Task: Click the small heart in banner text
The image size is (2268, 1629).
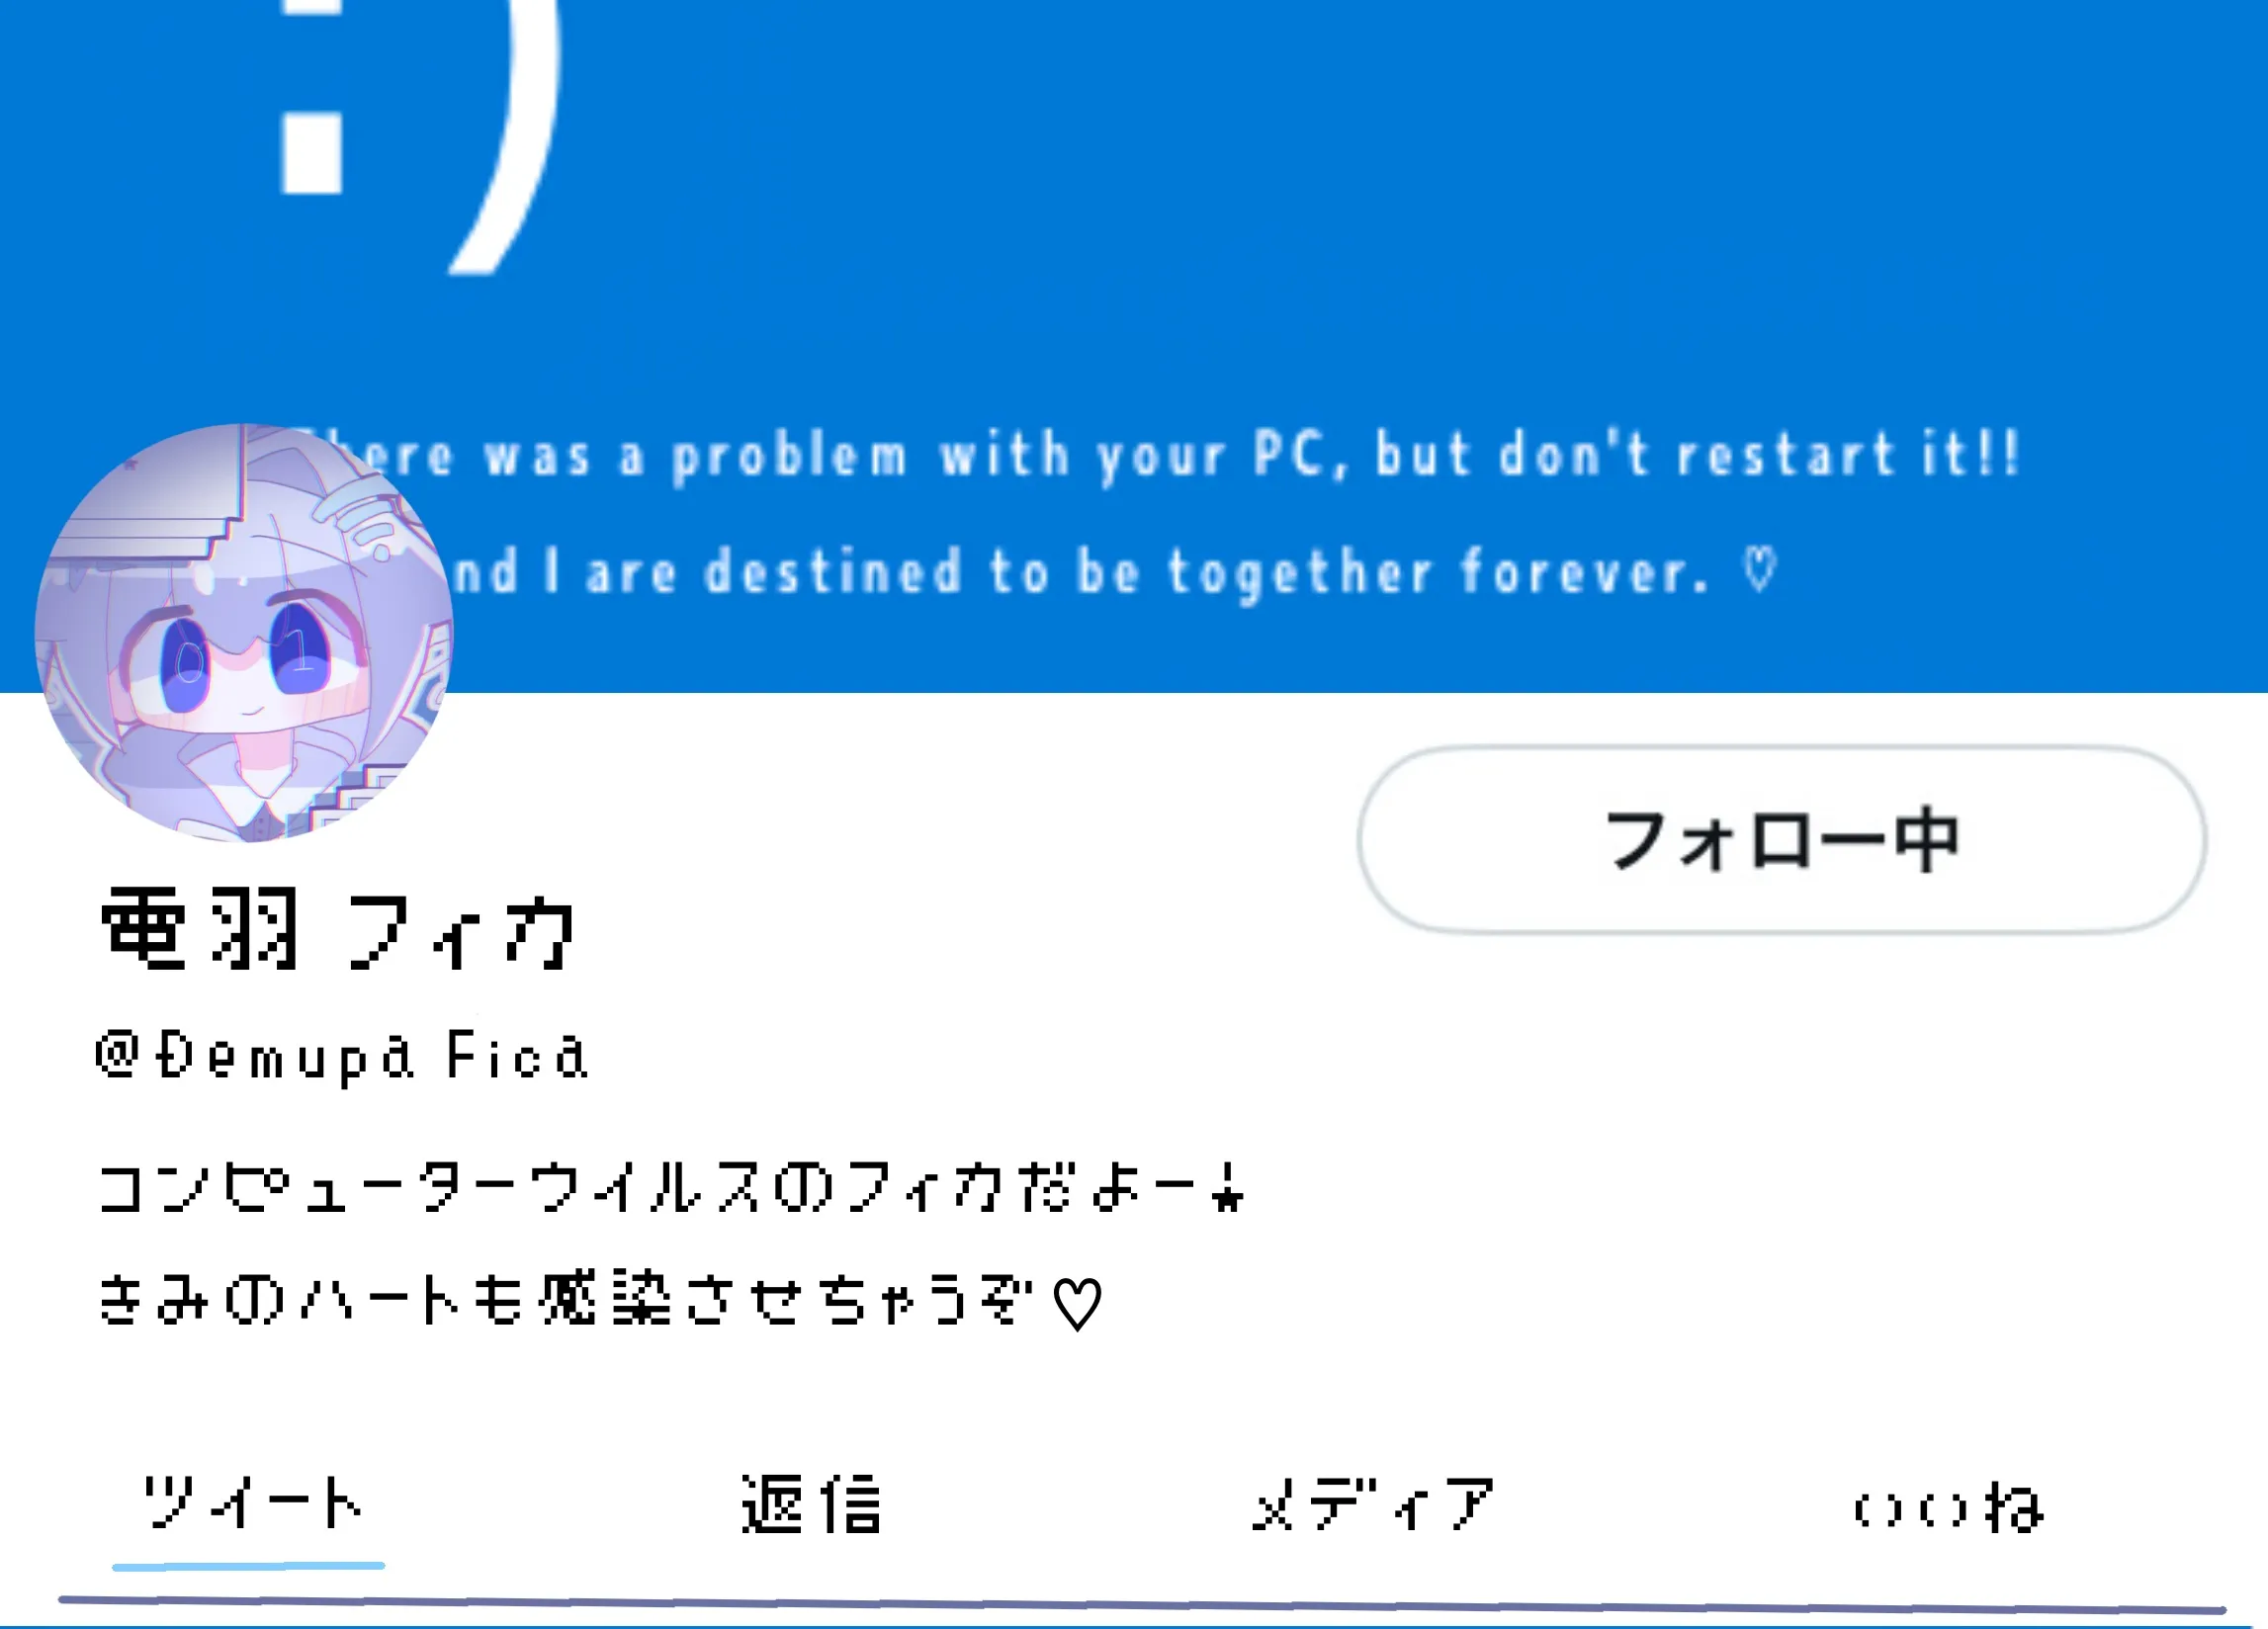Action: (1759, 570)
